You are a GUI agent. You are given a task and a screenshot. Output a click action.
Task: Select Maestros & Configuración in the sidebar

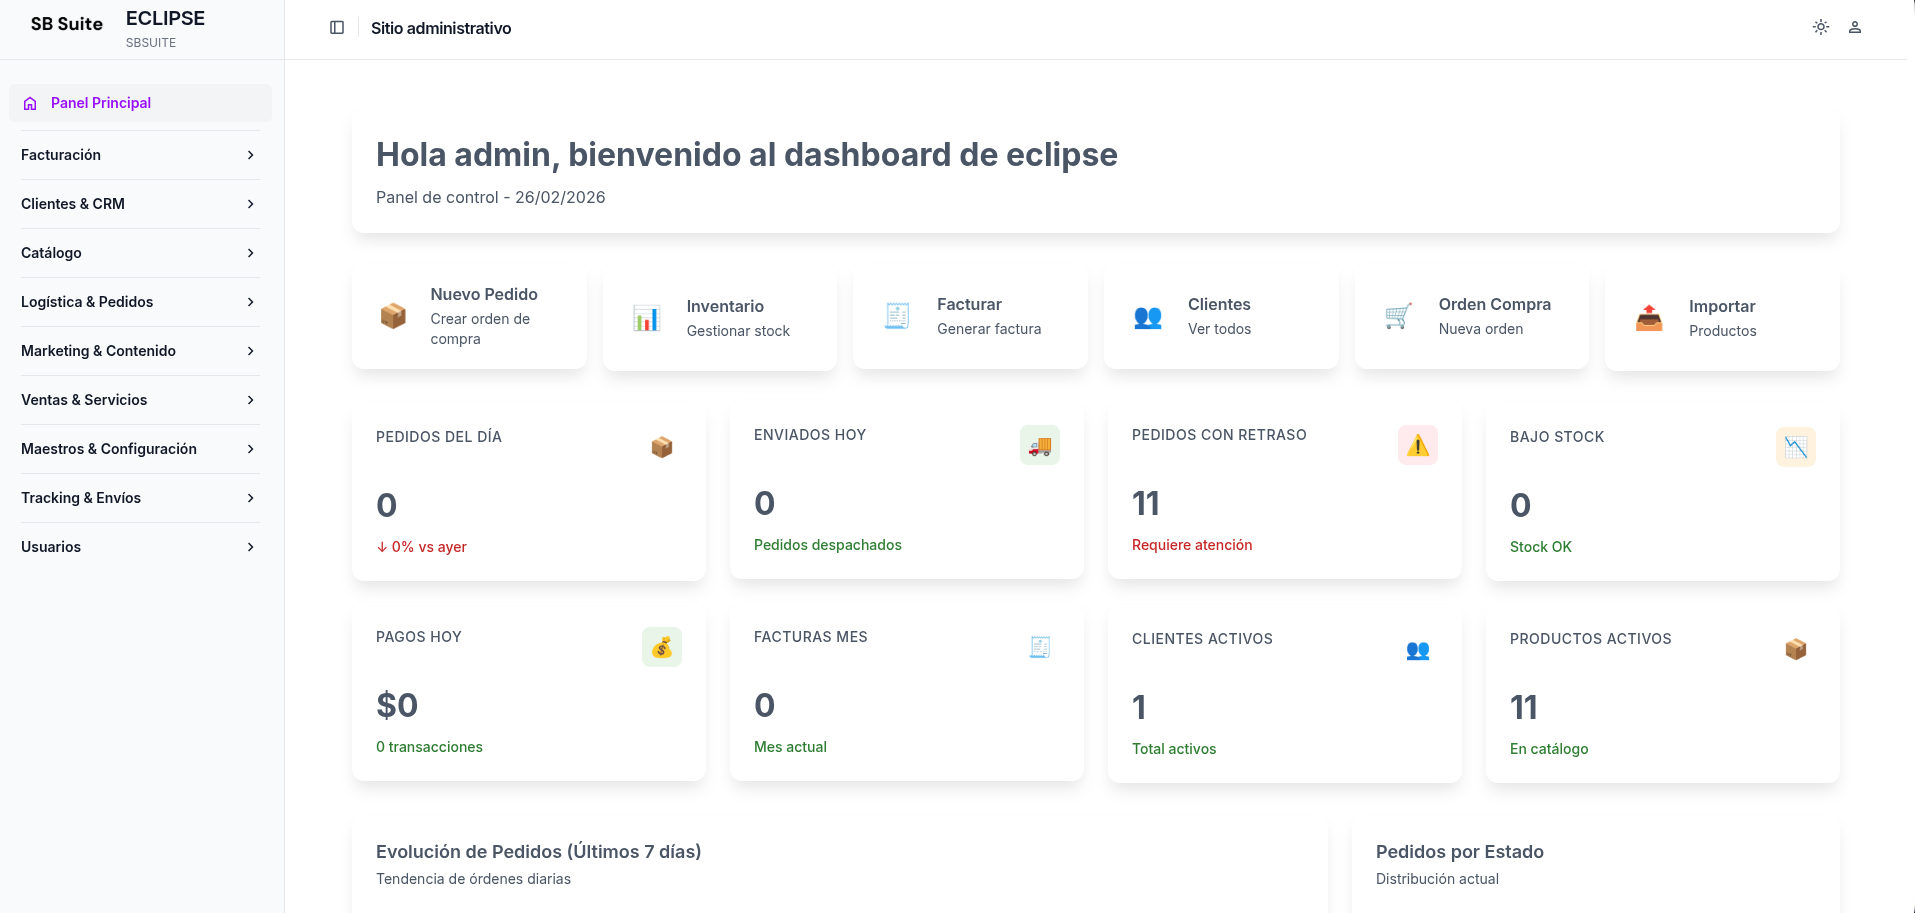[139, 448]
